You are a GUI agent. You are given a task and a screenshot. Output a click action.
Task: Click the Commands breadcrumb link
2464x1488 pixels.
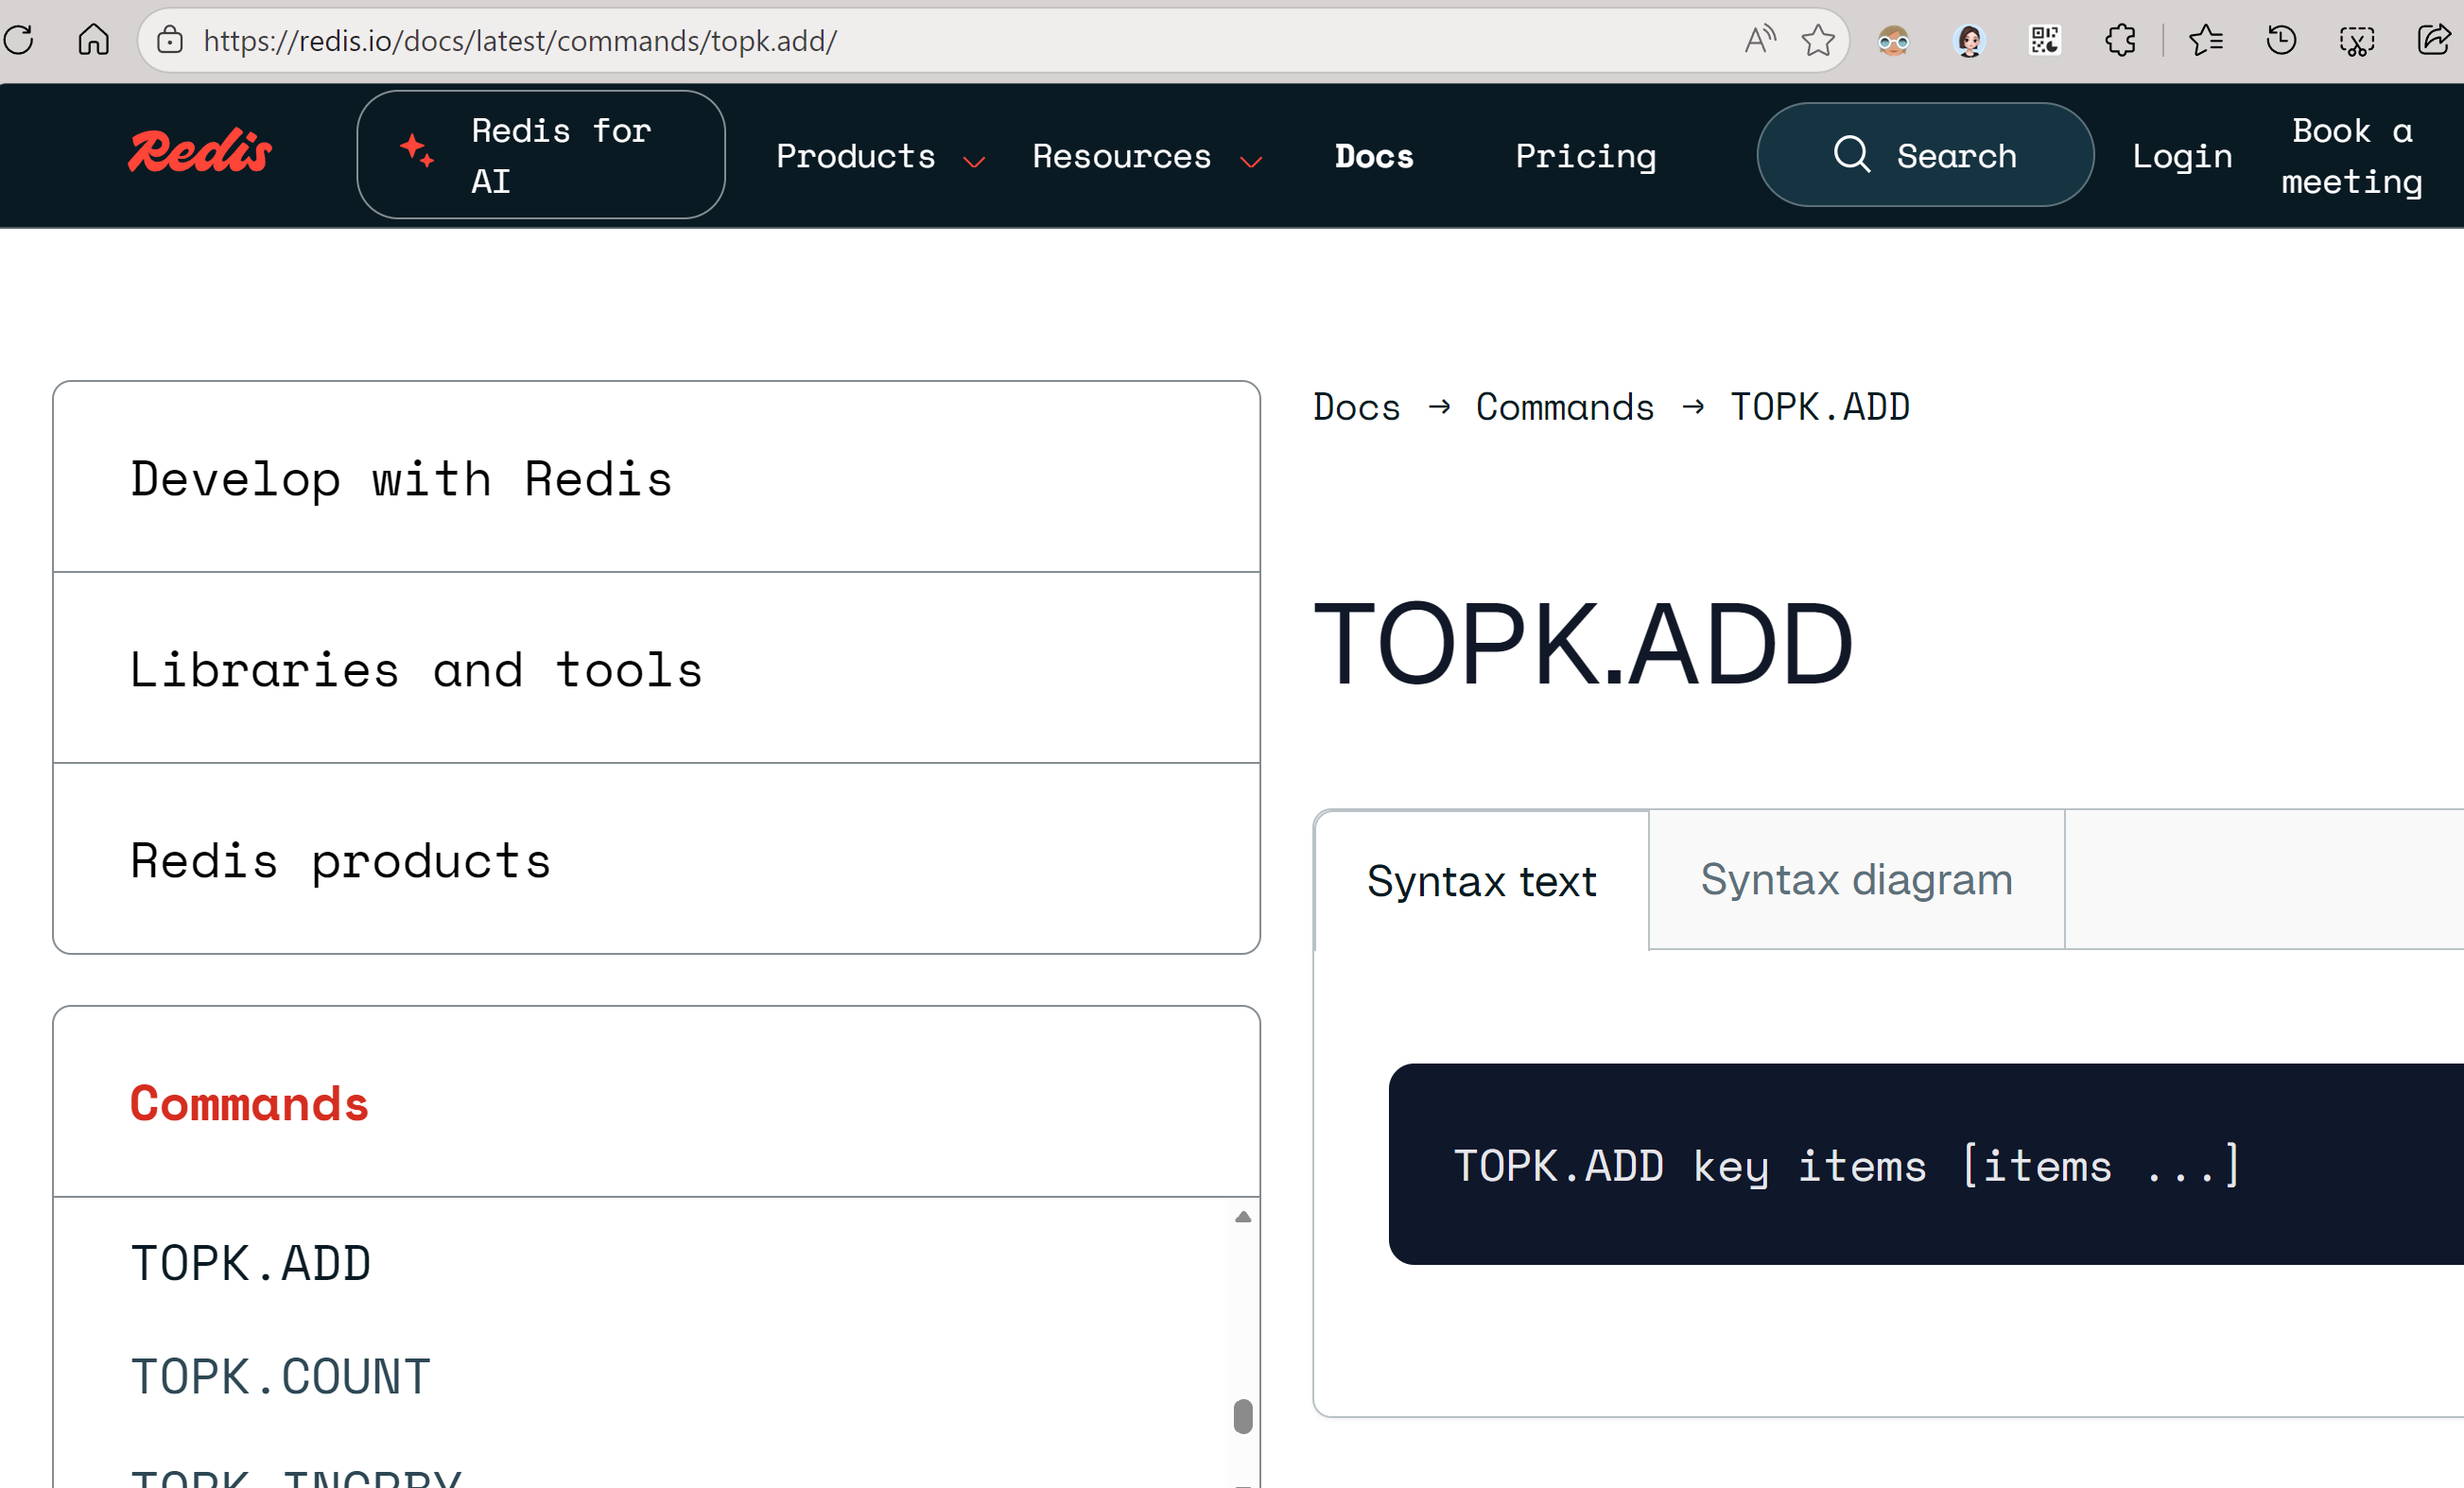(1564, 407)
